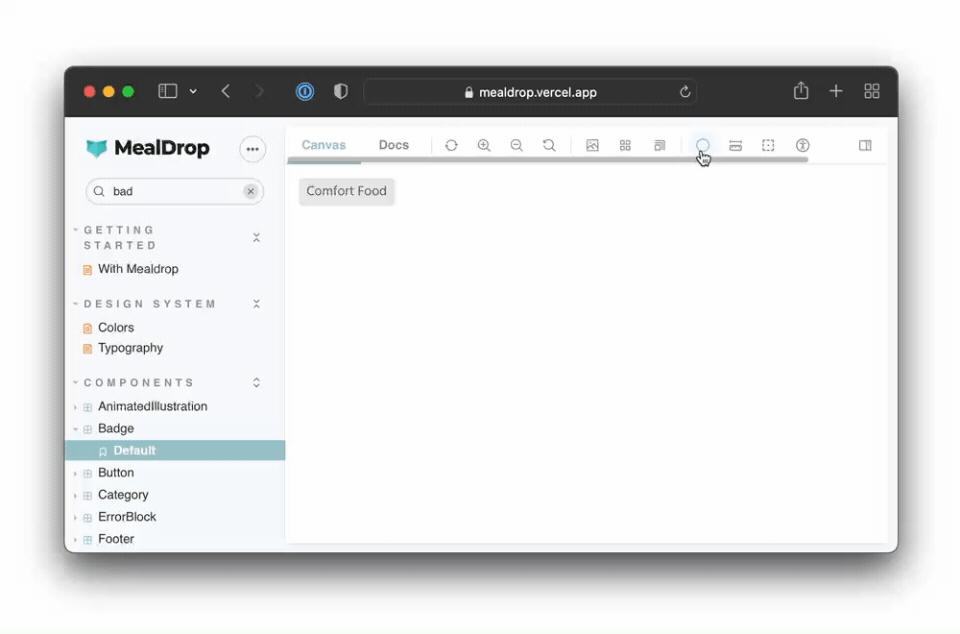Collapse the Getting Started section
Screen dimensions: 960x634
point(120,237)
